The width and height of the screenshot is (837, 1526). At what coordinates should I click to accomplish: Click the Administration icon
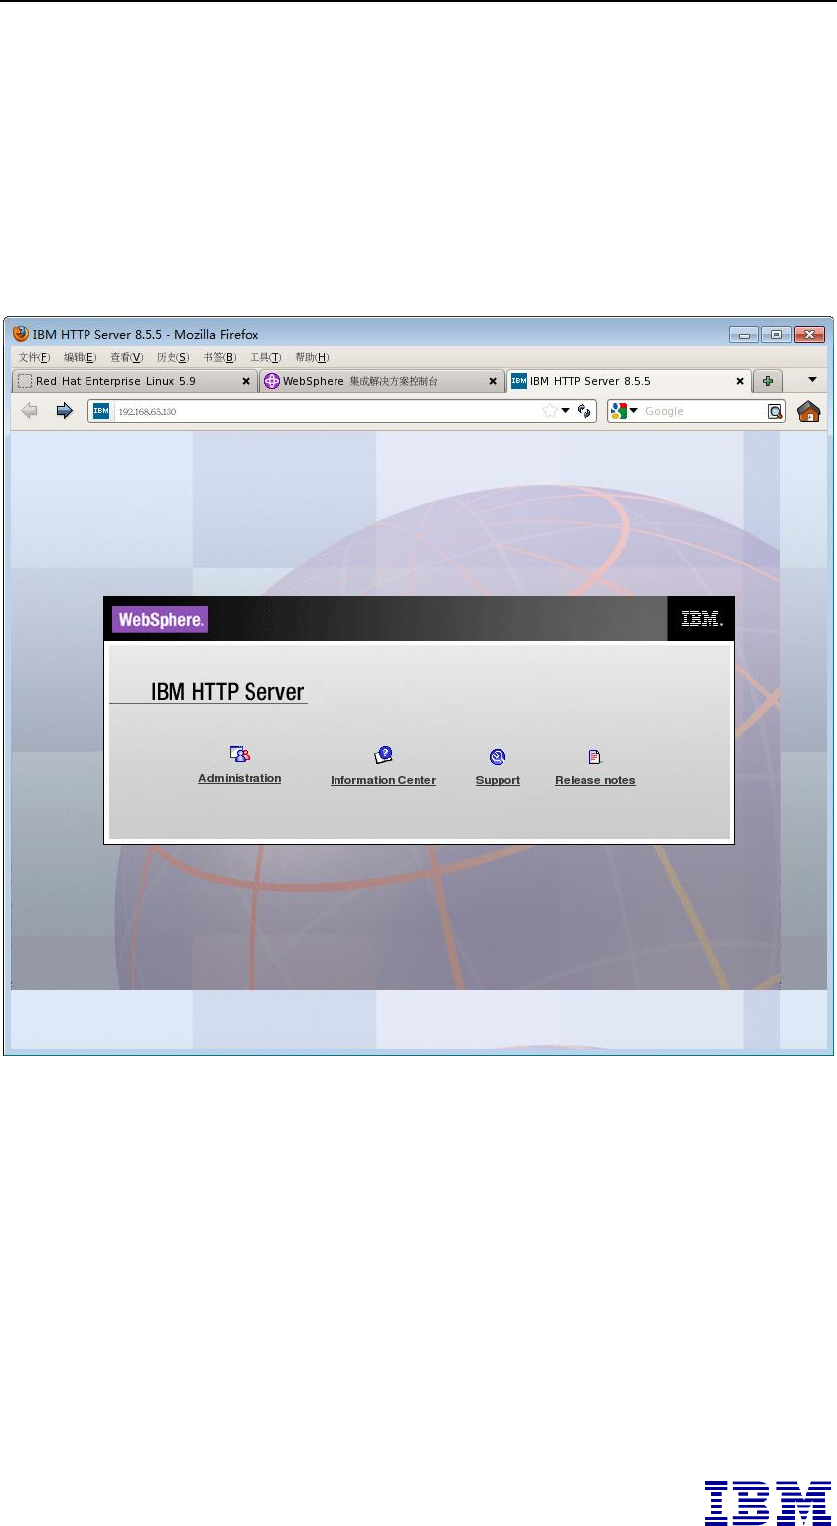pos(239,755)
